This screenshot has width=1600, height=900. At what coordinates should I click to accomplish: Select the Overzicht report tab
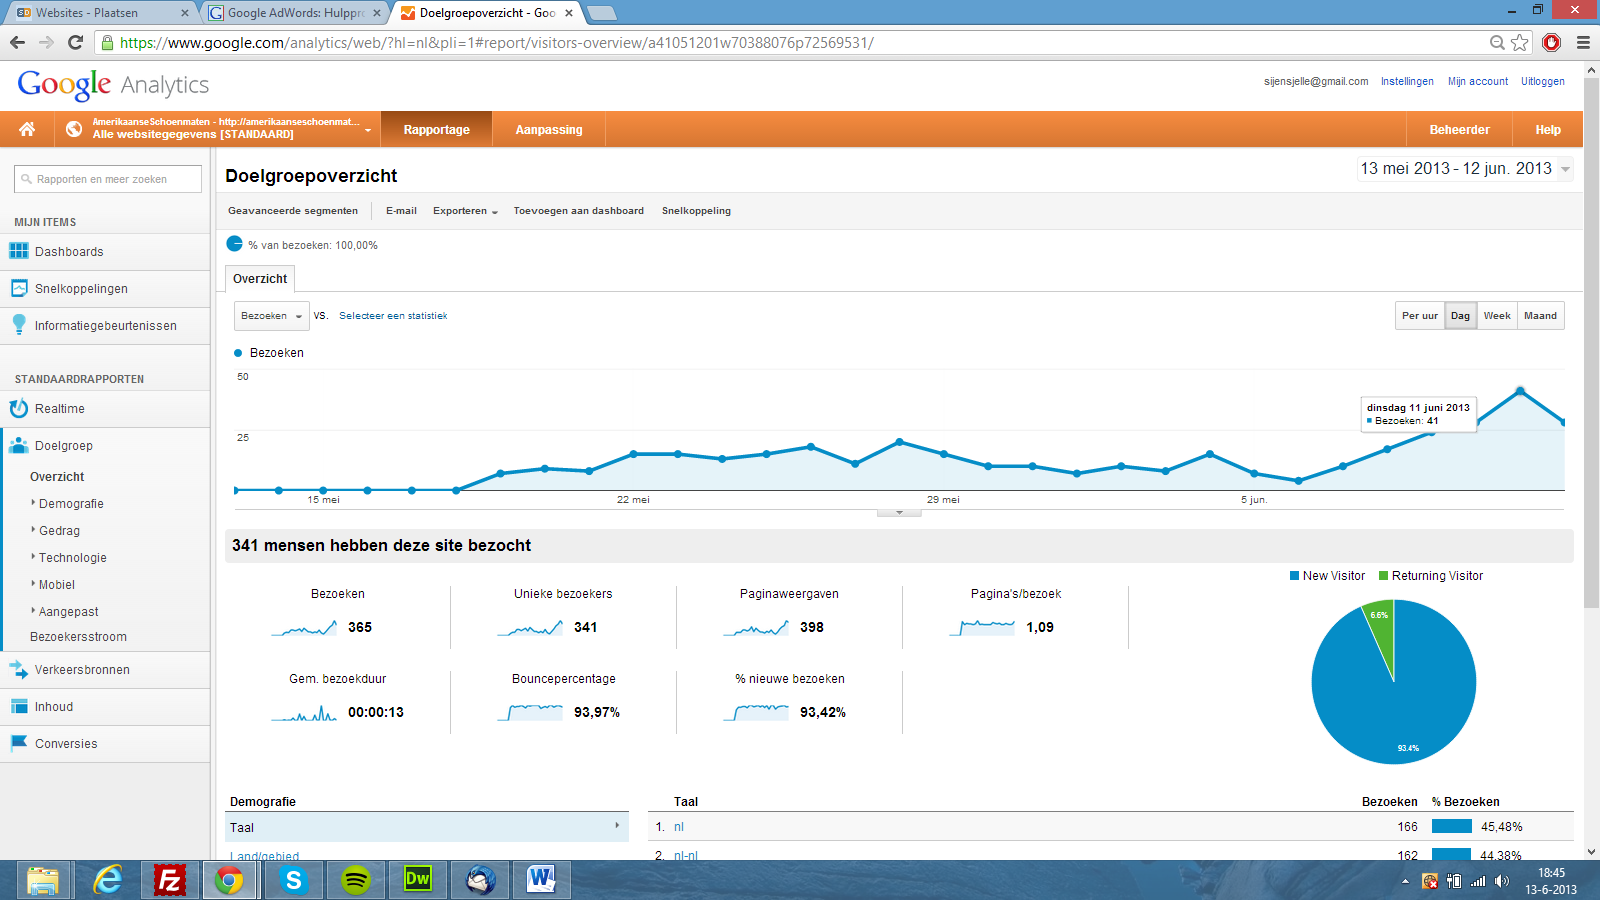(260, 279)
